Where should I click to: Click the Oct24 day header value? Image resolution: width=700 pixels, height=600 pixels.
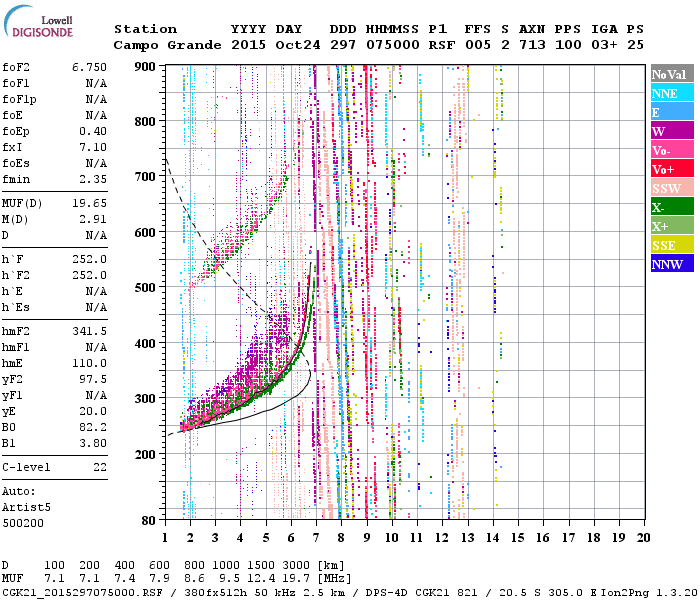[297, 45]
